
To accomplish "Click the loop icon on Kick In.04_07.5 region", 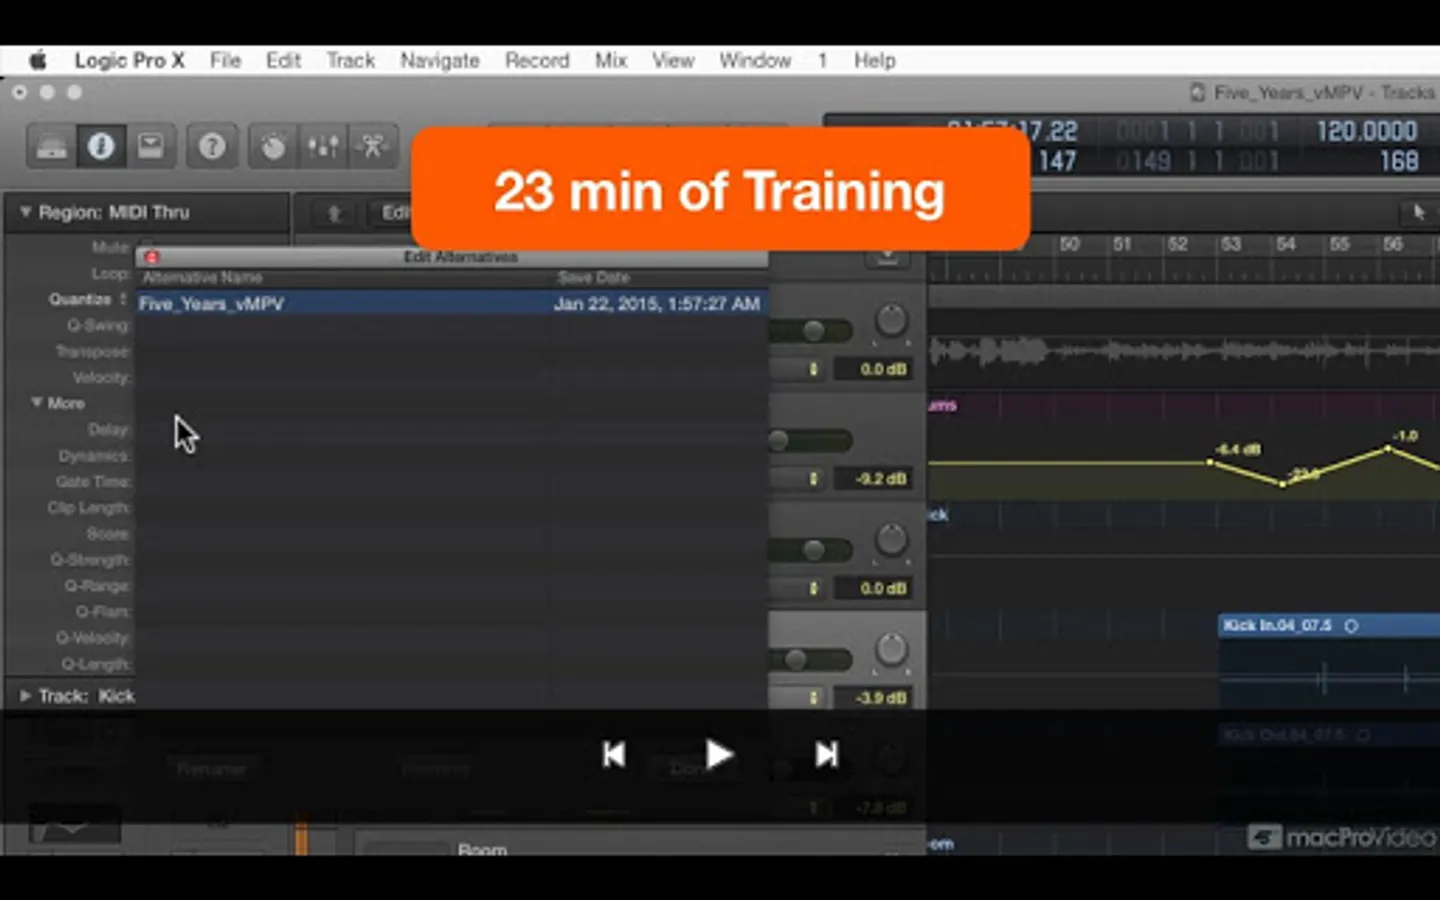I will click(x=1351, y=626).
